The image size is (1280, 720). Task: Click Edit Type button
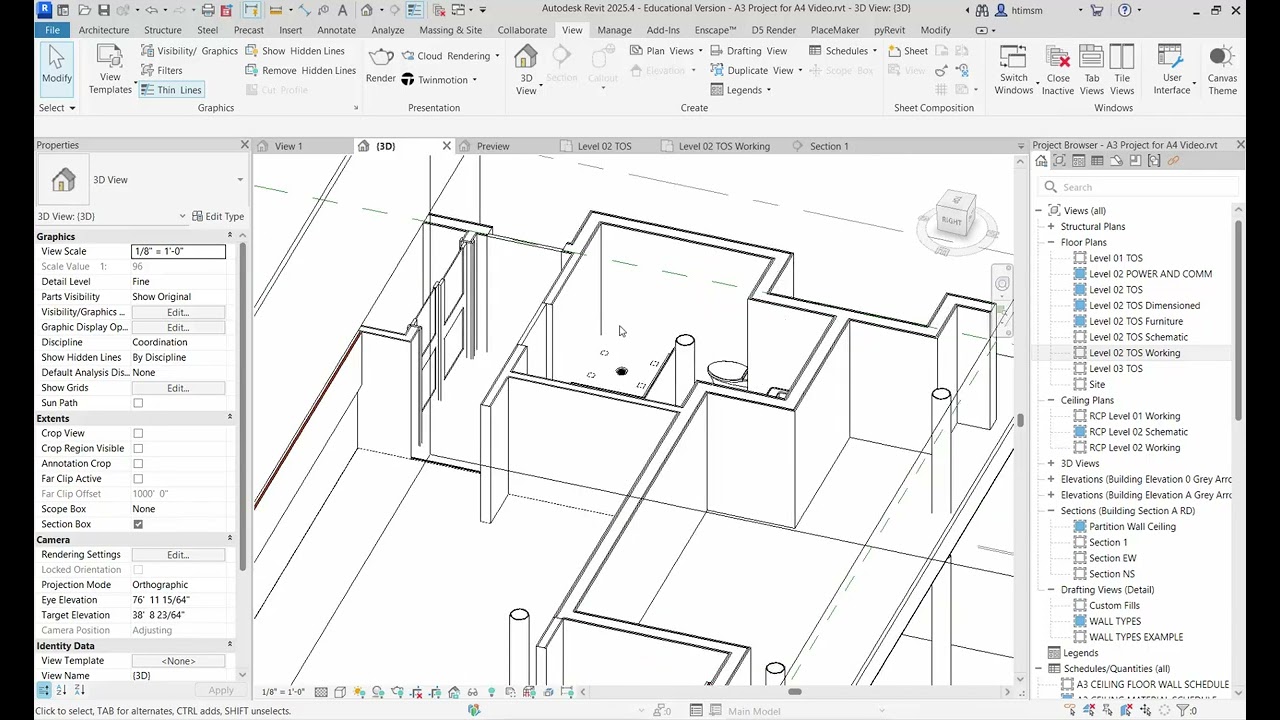[x=218, y=216]
